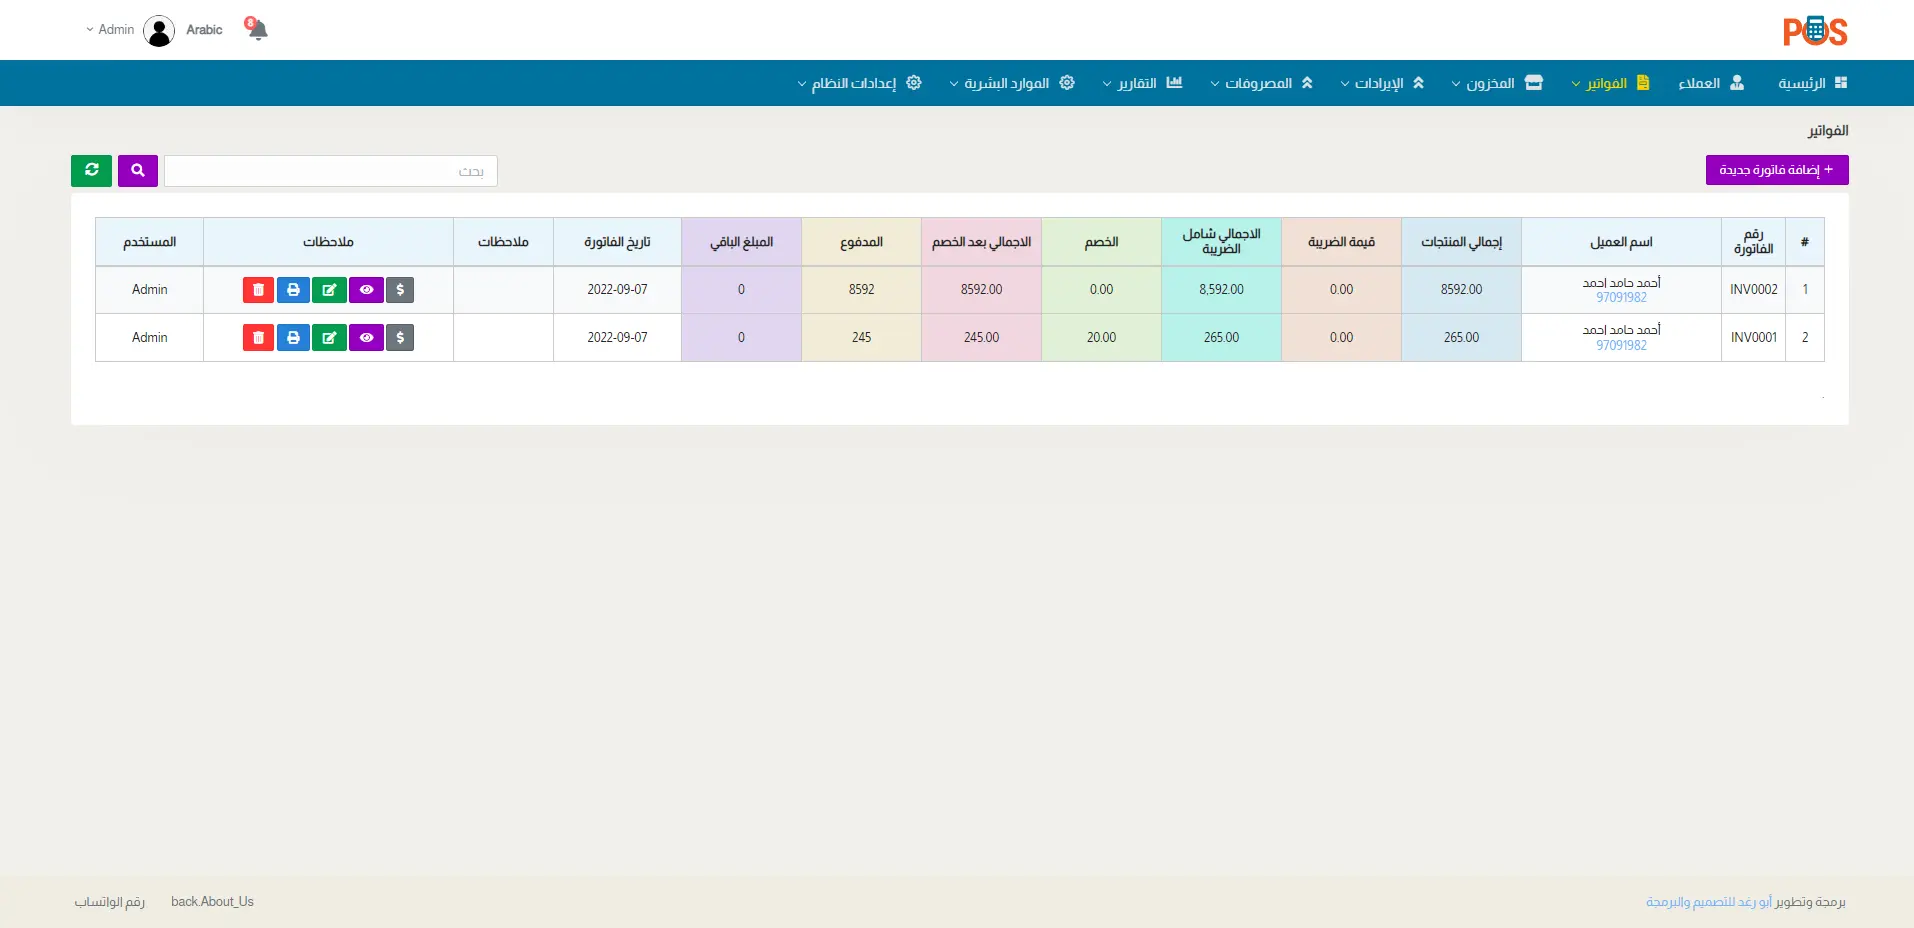Open the إعدادات النظام settings dropdown
The image size is (1914, 928).
coord(859,83)
